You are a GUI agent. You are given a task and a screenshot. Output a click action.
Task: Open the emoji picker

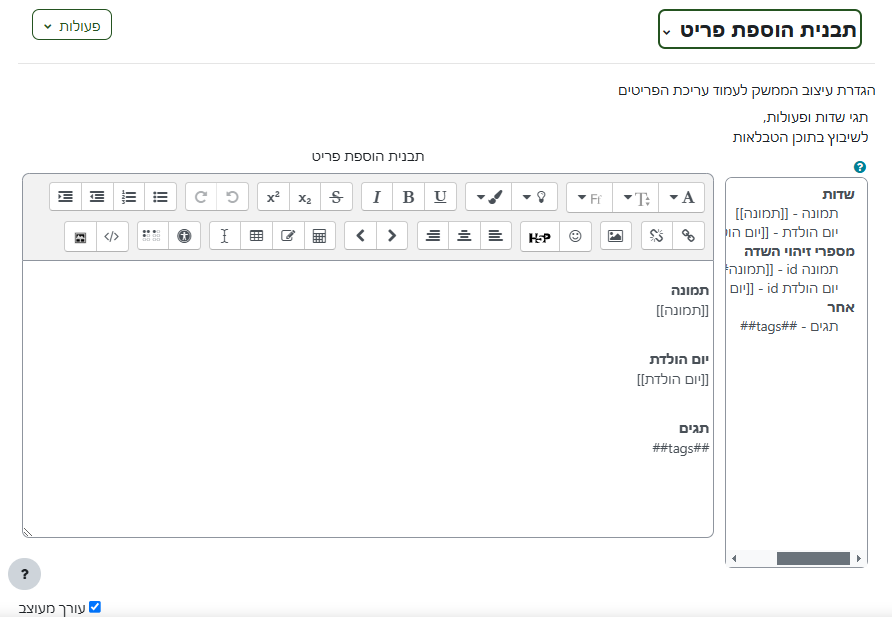[x=575, y=237]
